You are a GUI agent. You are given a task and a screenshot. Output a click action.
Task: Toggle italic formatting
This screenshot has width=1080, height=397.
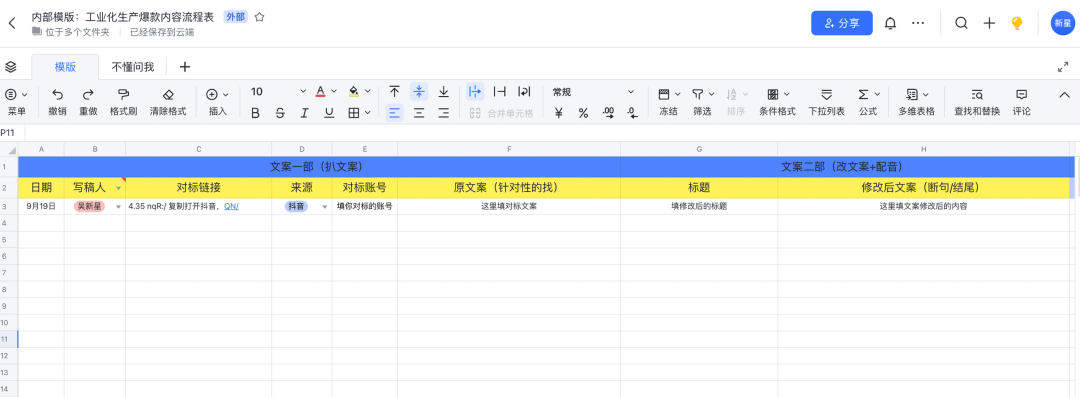click(304, 113)
